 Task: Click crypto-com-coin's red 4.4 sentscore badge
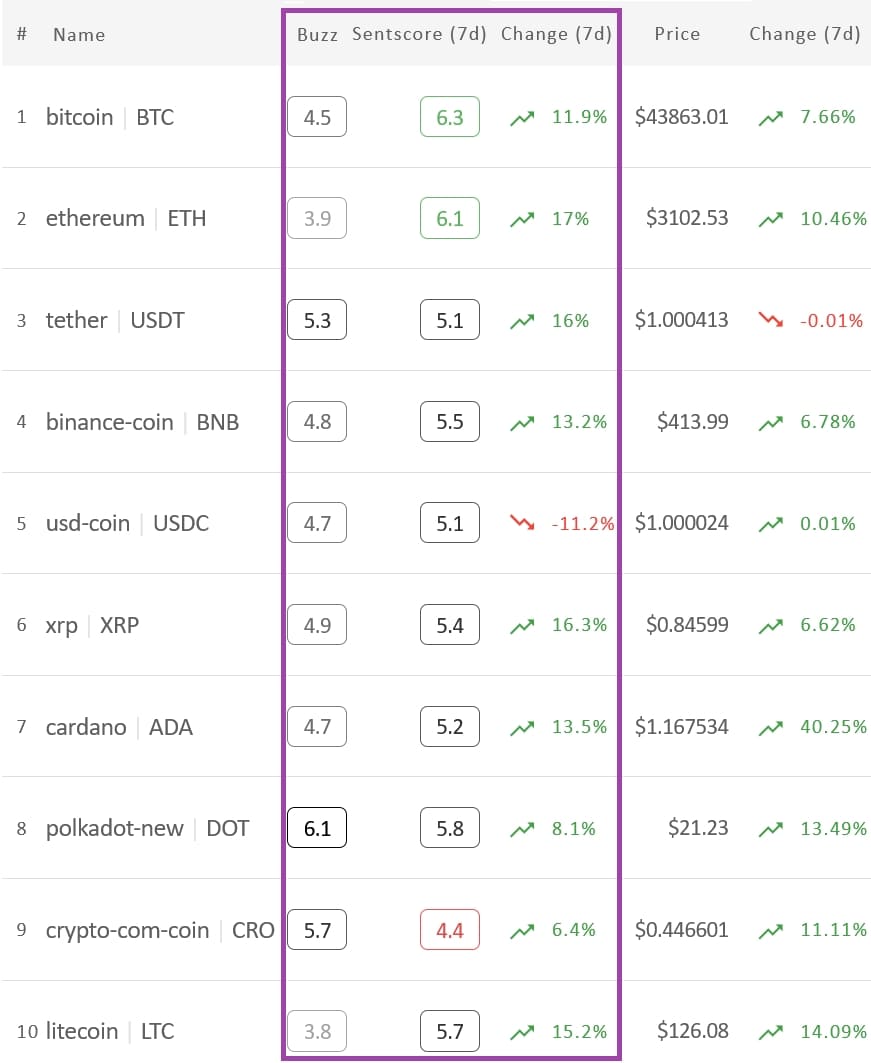point(449,929)
